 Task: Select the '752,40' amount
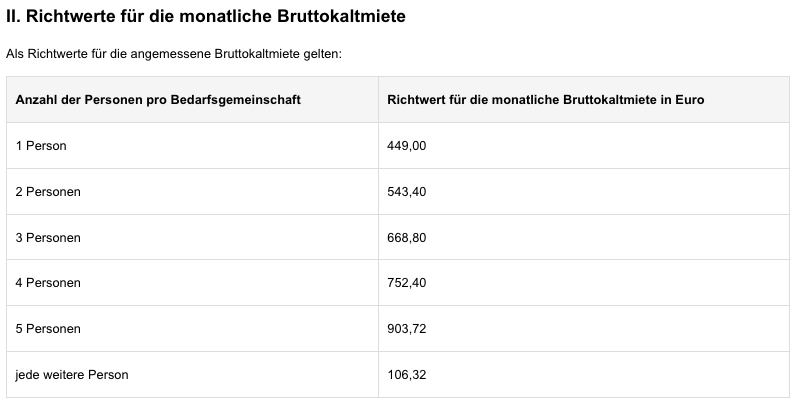(x=406, y=283)
